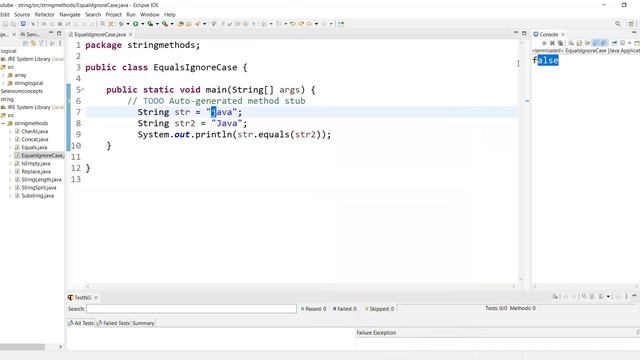
Task: Toggle Link with Editor in Package Explorer
Action: [33, 43]
